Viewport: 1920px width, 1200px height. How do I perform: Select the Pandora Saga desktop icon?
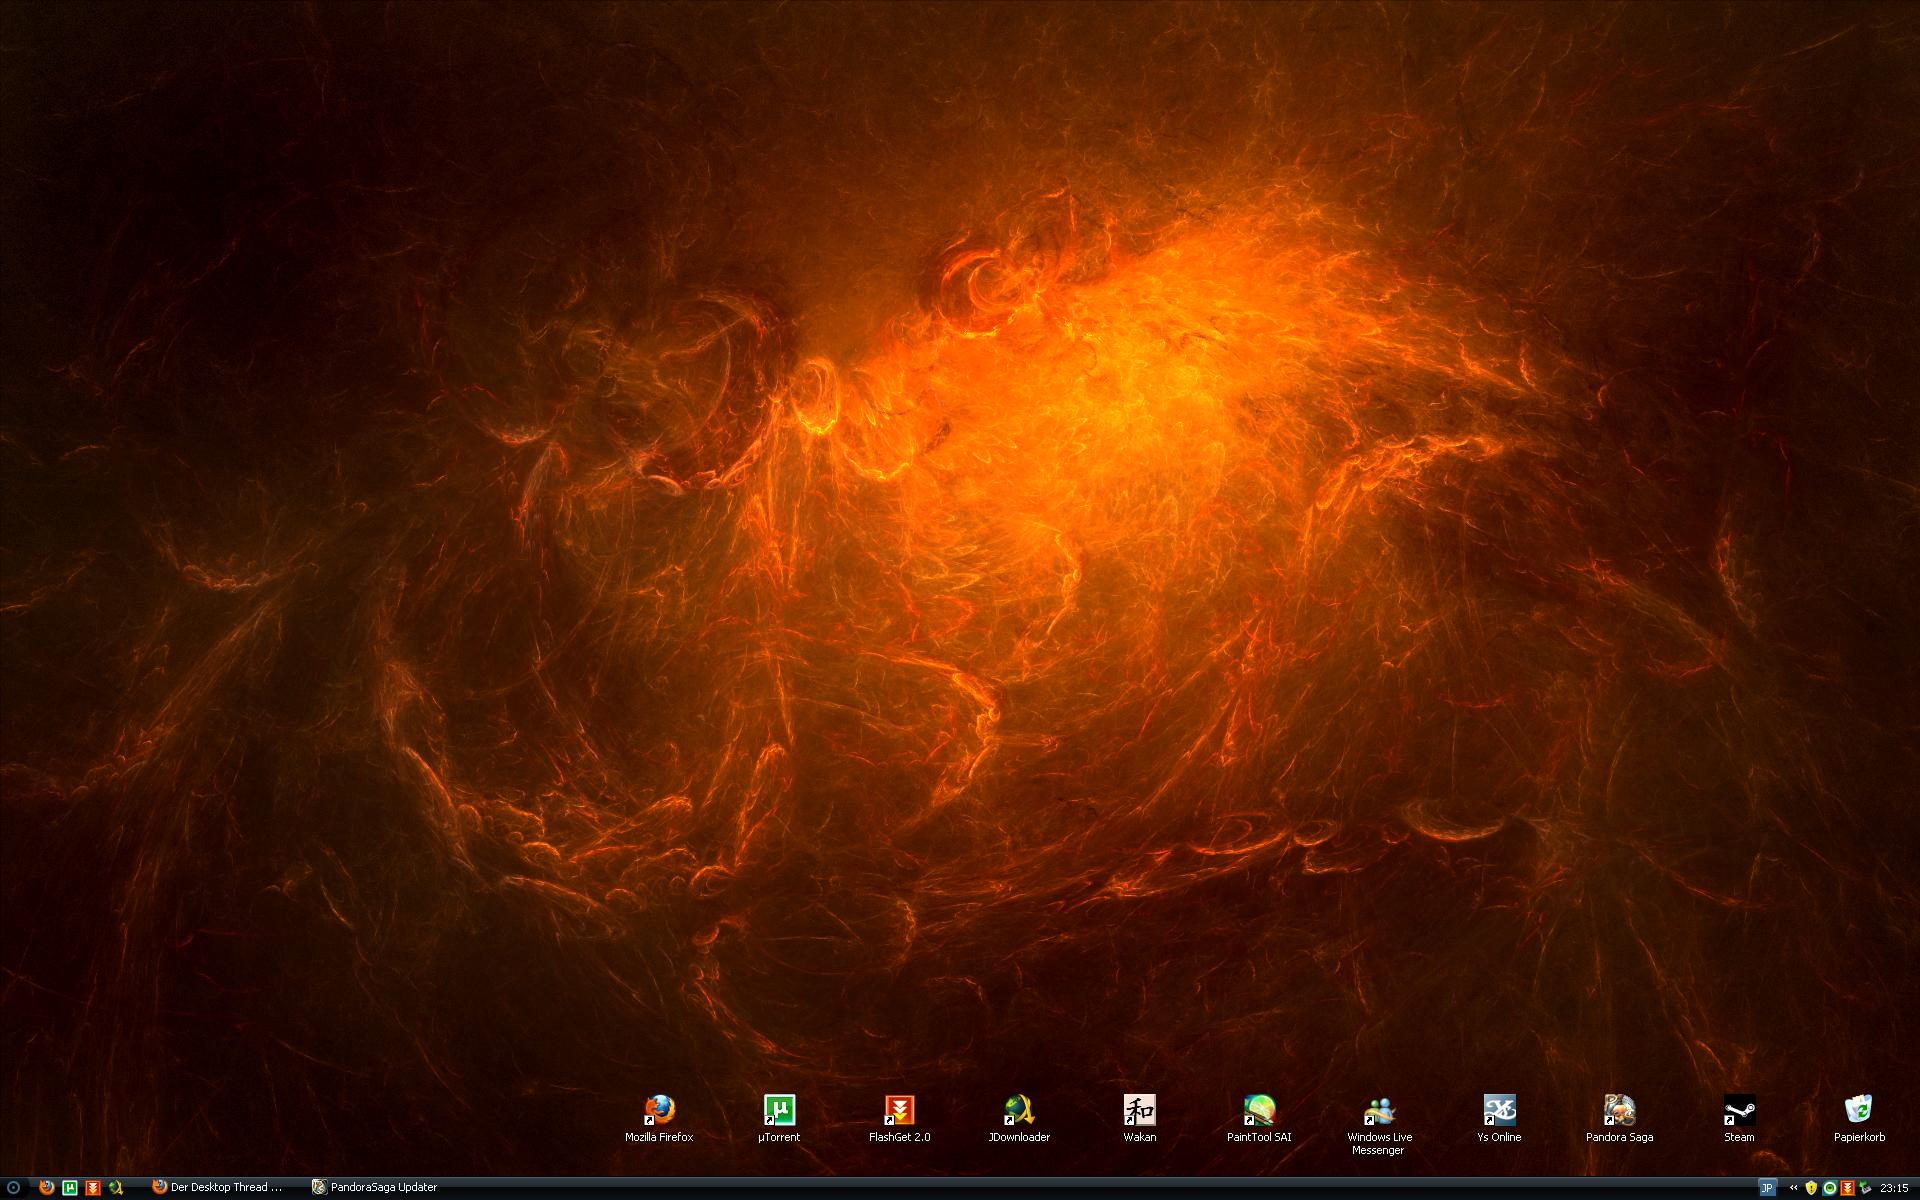1619,1111
